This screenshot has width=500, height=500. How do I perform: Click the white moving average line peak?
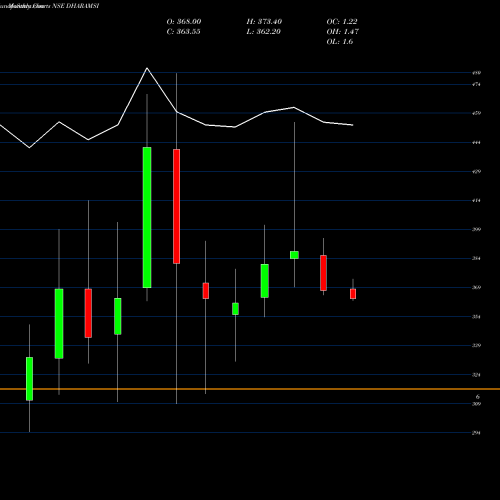click(147, 68)
